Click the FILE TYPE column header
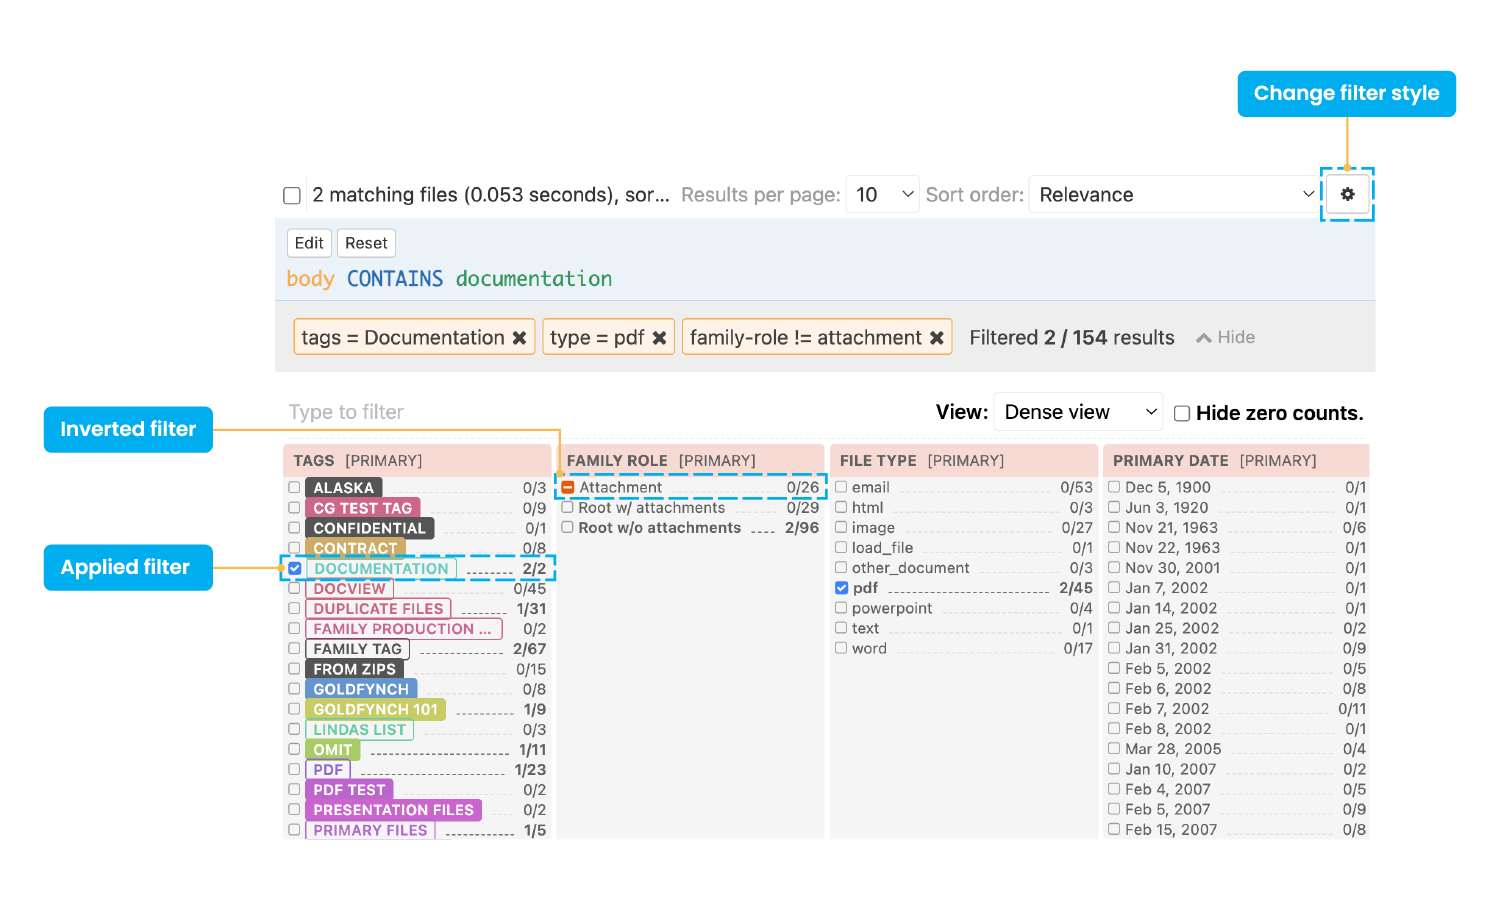This screenshot has height=901, width=1500. click(878, 461)
